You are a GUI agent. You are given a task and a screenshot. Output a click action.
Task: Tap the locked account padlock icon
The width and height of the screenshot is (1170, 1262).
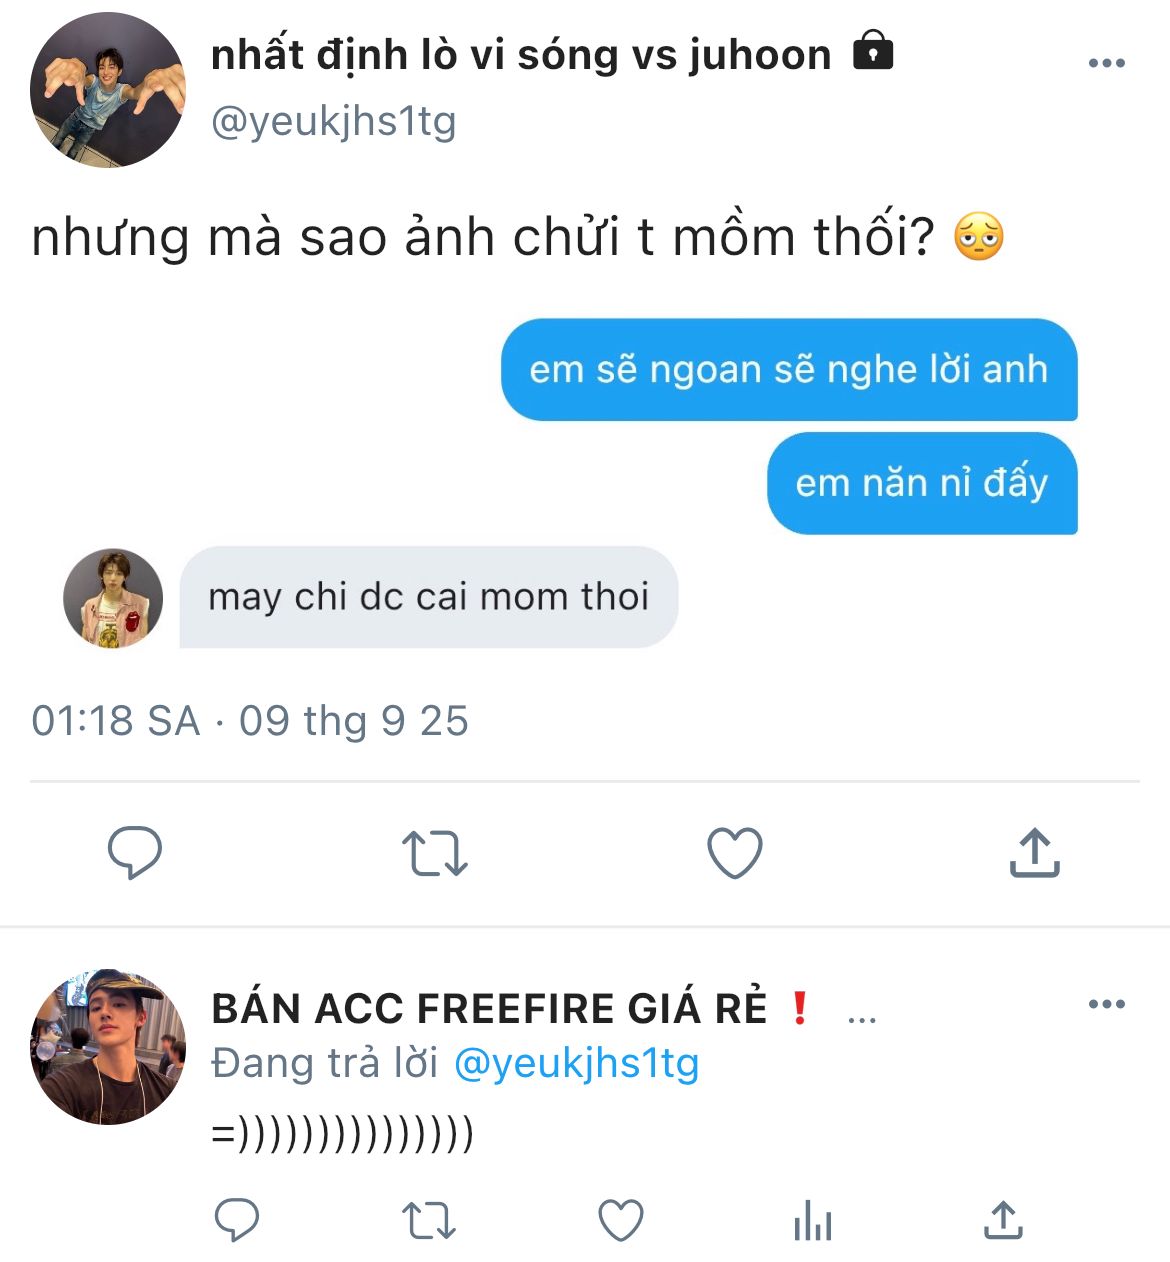click(x=872, y=49)
